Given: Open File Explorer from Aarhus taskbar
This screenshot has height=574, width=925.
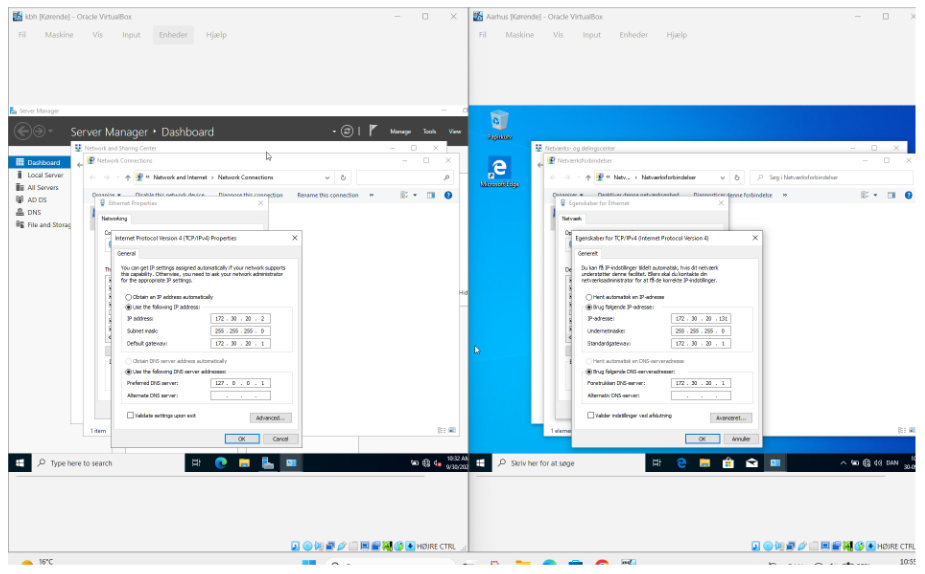Looking at the screenshot, I should pyautogui.click(x=704, y=463).
